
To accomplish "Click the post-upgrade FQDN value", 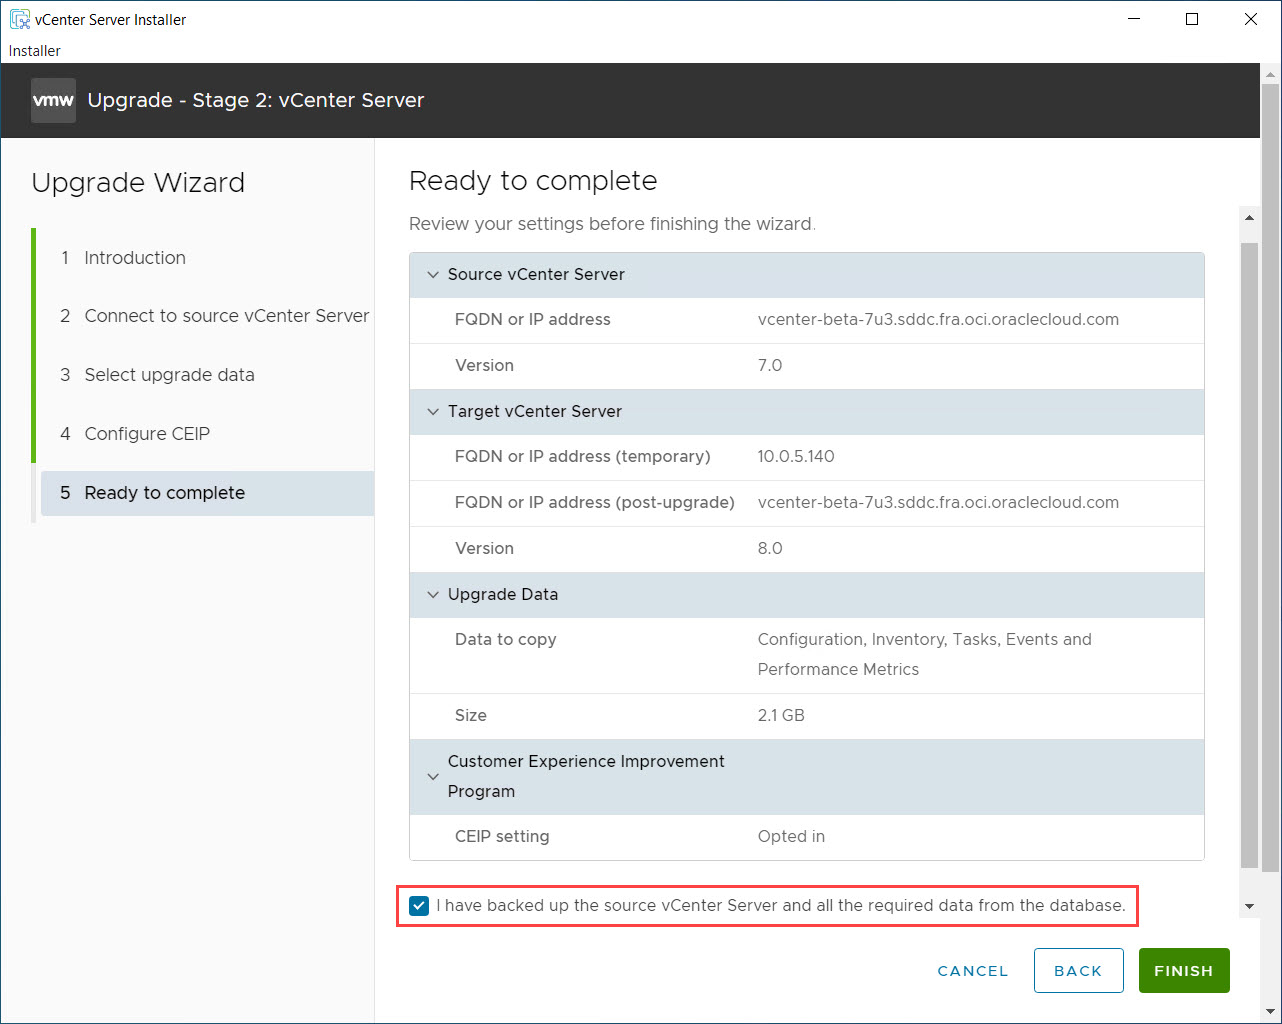I will click(x=938, y=503).
